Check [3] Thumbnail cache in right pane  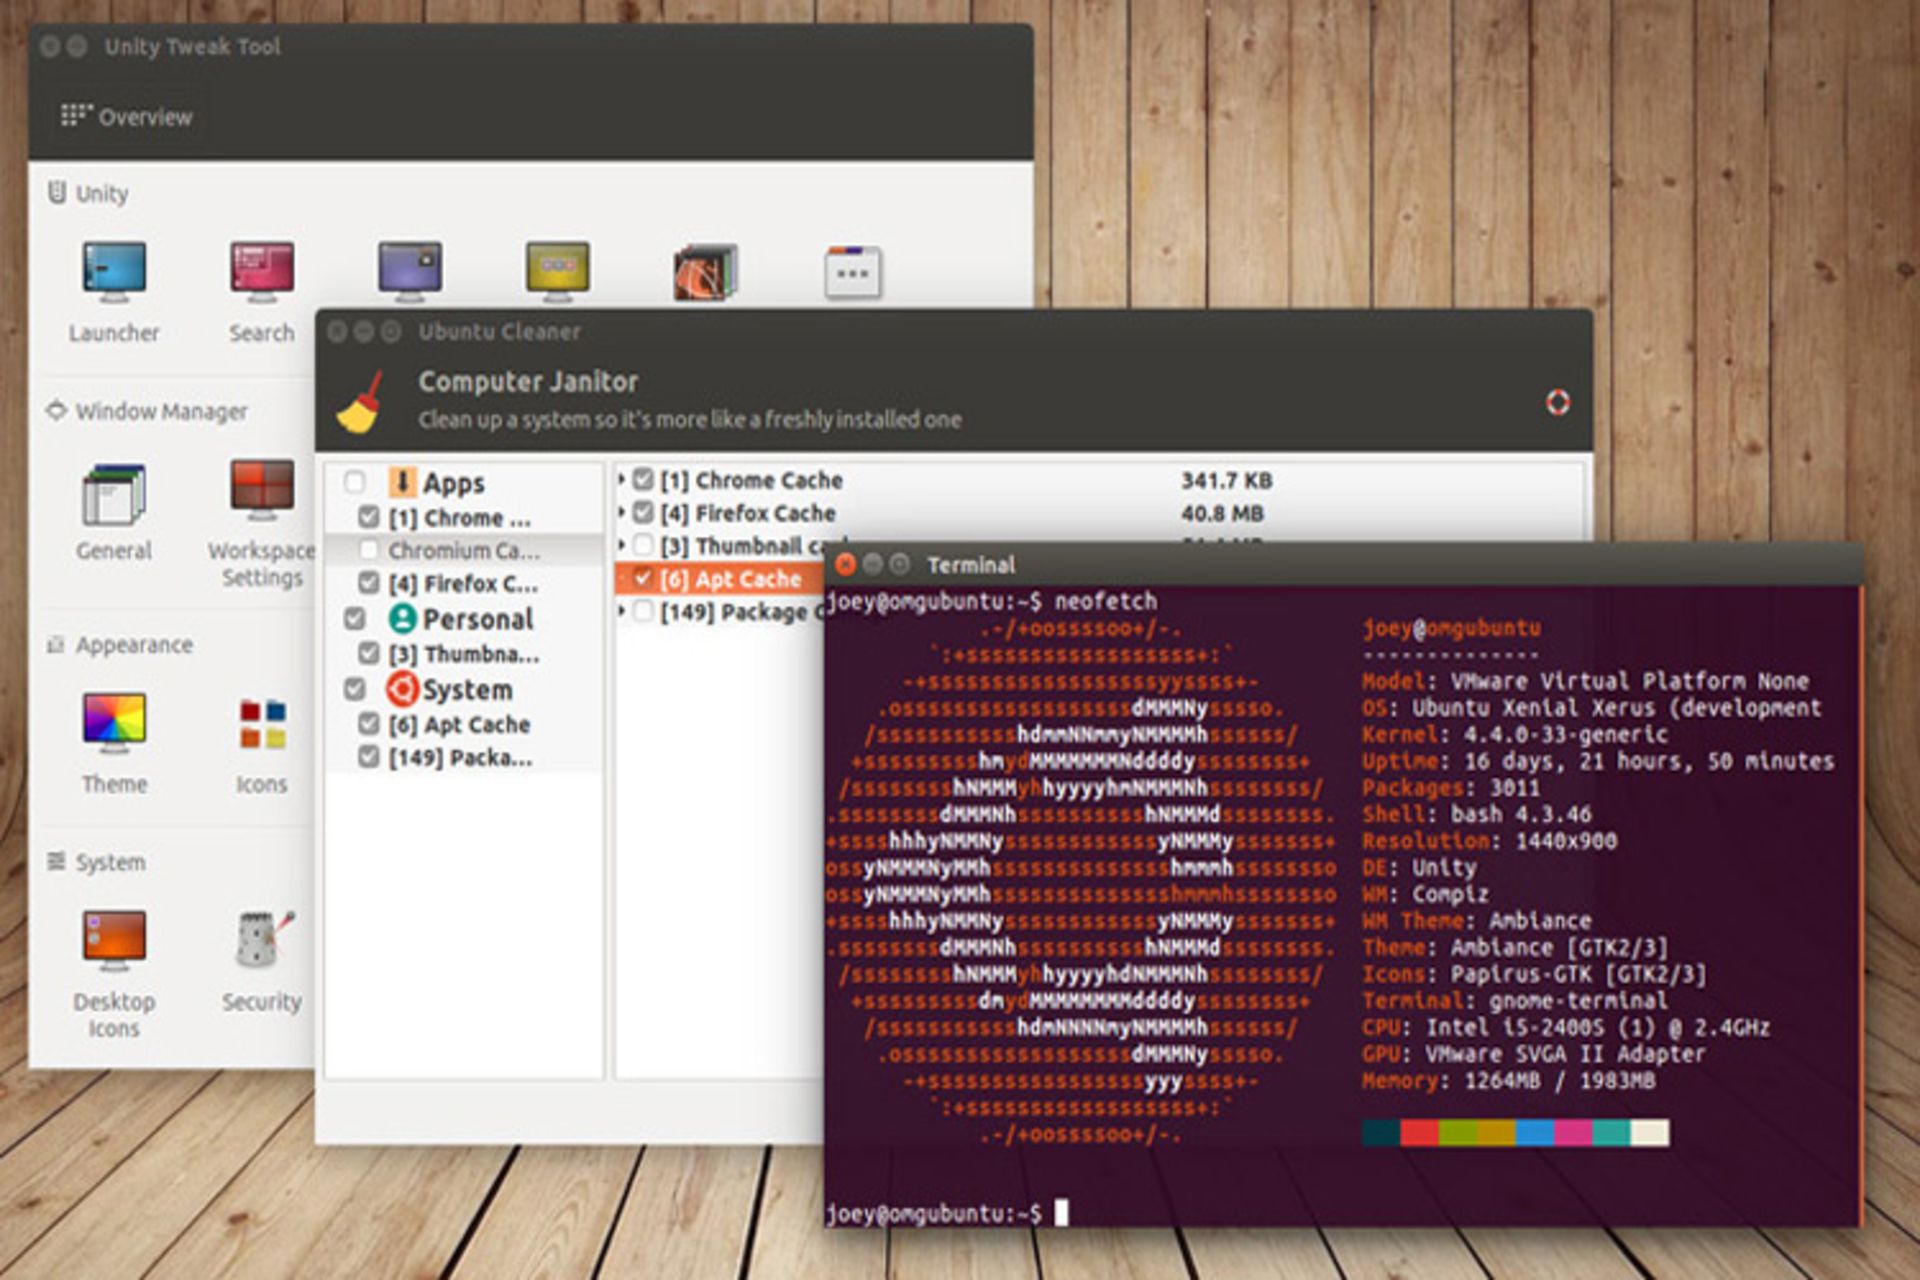click(644, 545)
